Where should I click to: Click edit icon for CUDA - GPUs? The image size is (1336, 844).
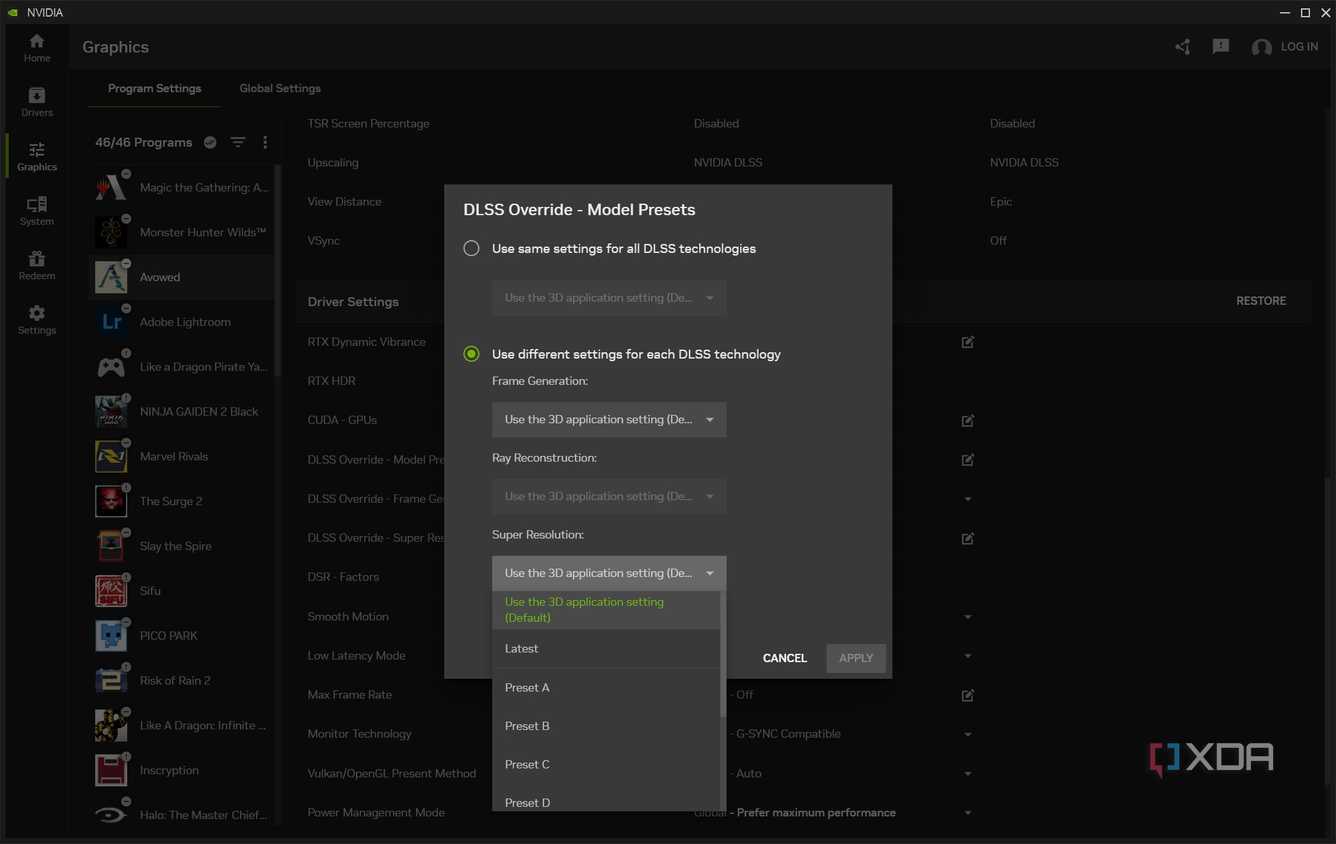click(x=967, y=420)
